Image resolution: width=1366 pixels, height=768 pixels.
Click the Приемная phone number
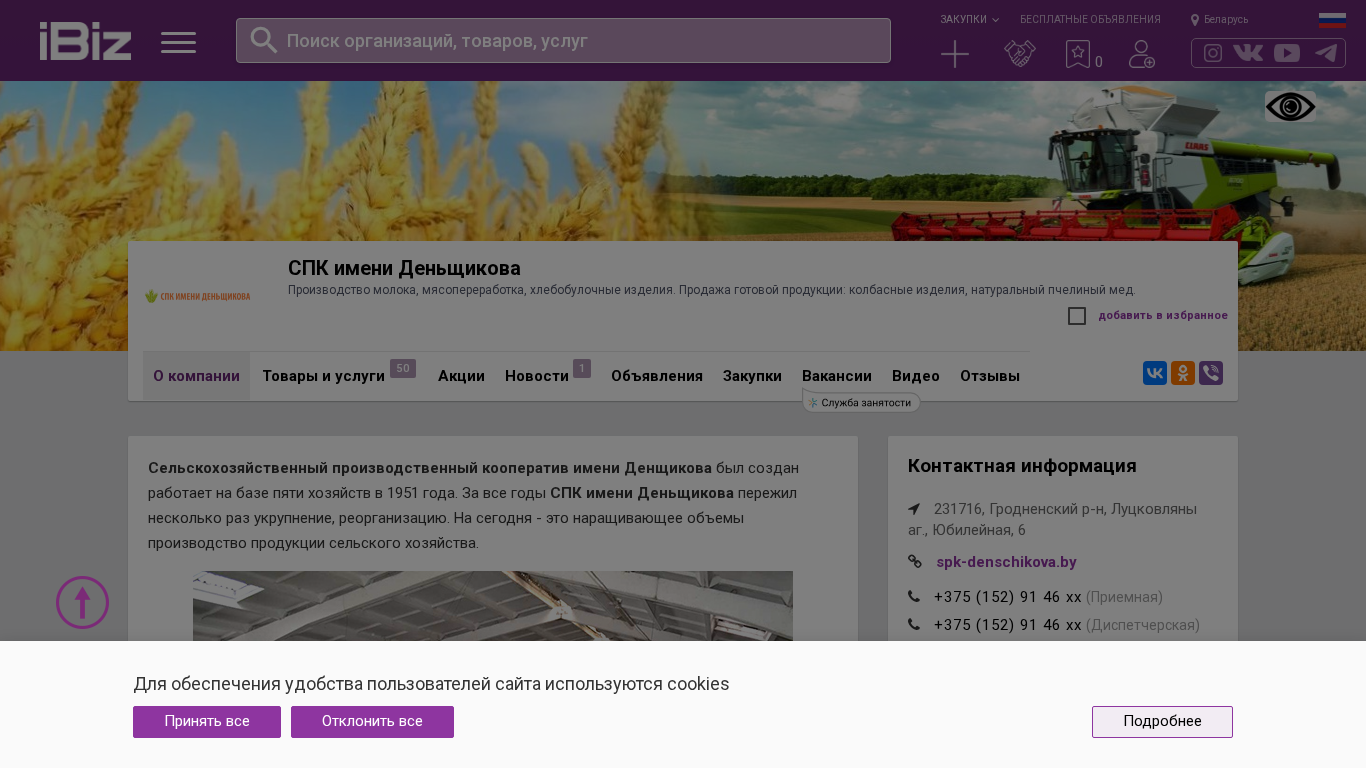click(1008, 597)
